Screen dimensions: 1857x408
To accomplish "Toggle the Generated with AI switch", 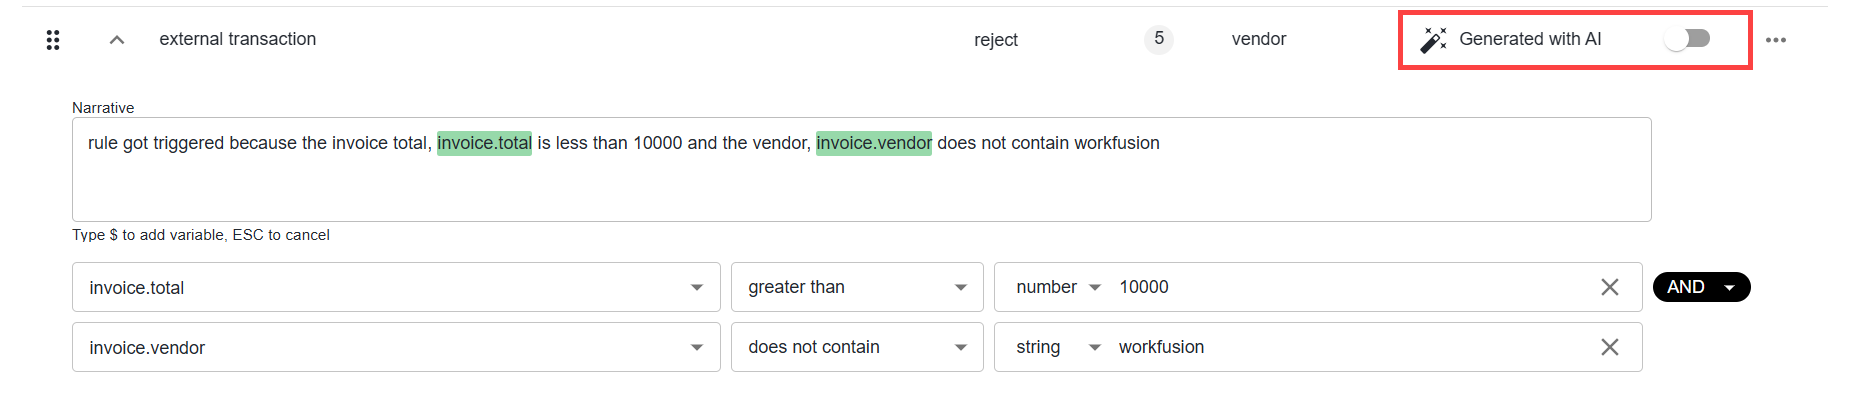I will pos(1688,39).
